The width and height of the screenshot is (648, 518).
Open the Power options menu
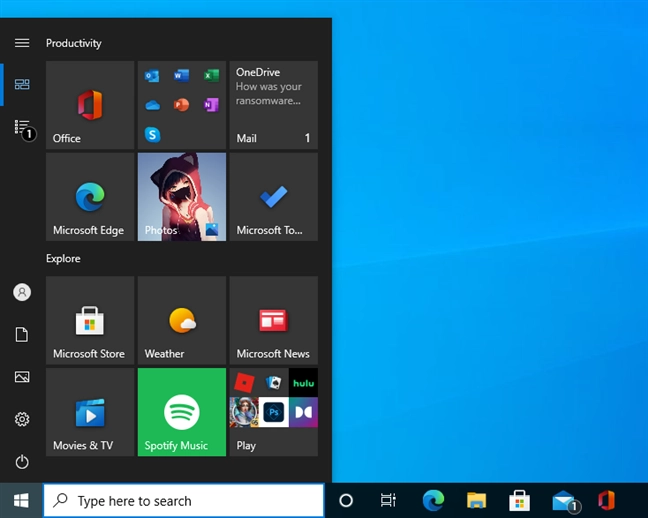point(22,462)
